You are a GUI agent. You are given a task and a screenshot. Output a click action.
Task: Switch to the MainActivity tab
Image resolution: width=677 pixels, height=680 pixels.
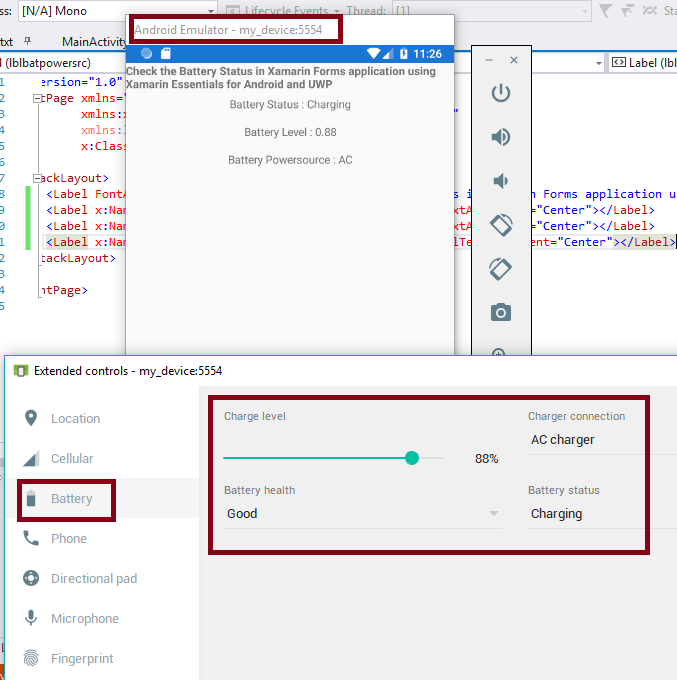[x=94, y=42]
